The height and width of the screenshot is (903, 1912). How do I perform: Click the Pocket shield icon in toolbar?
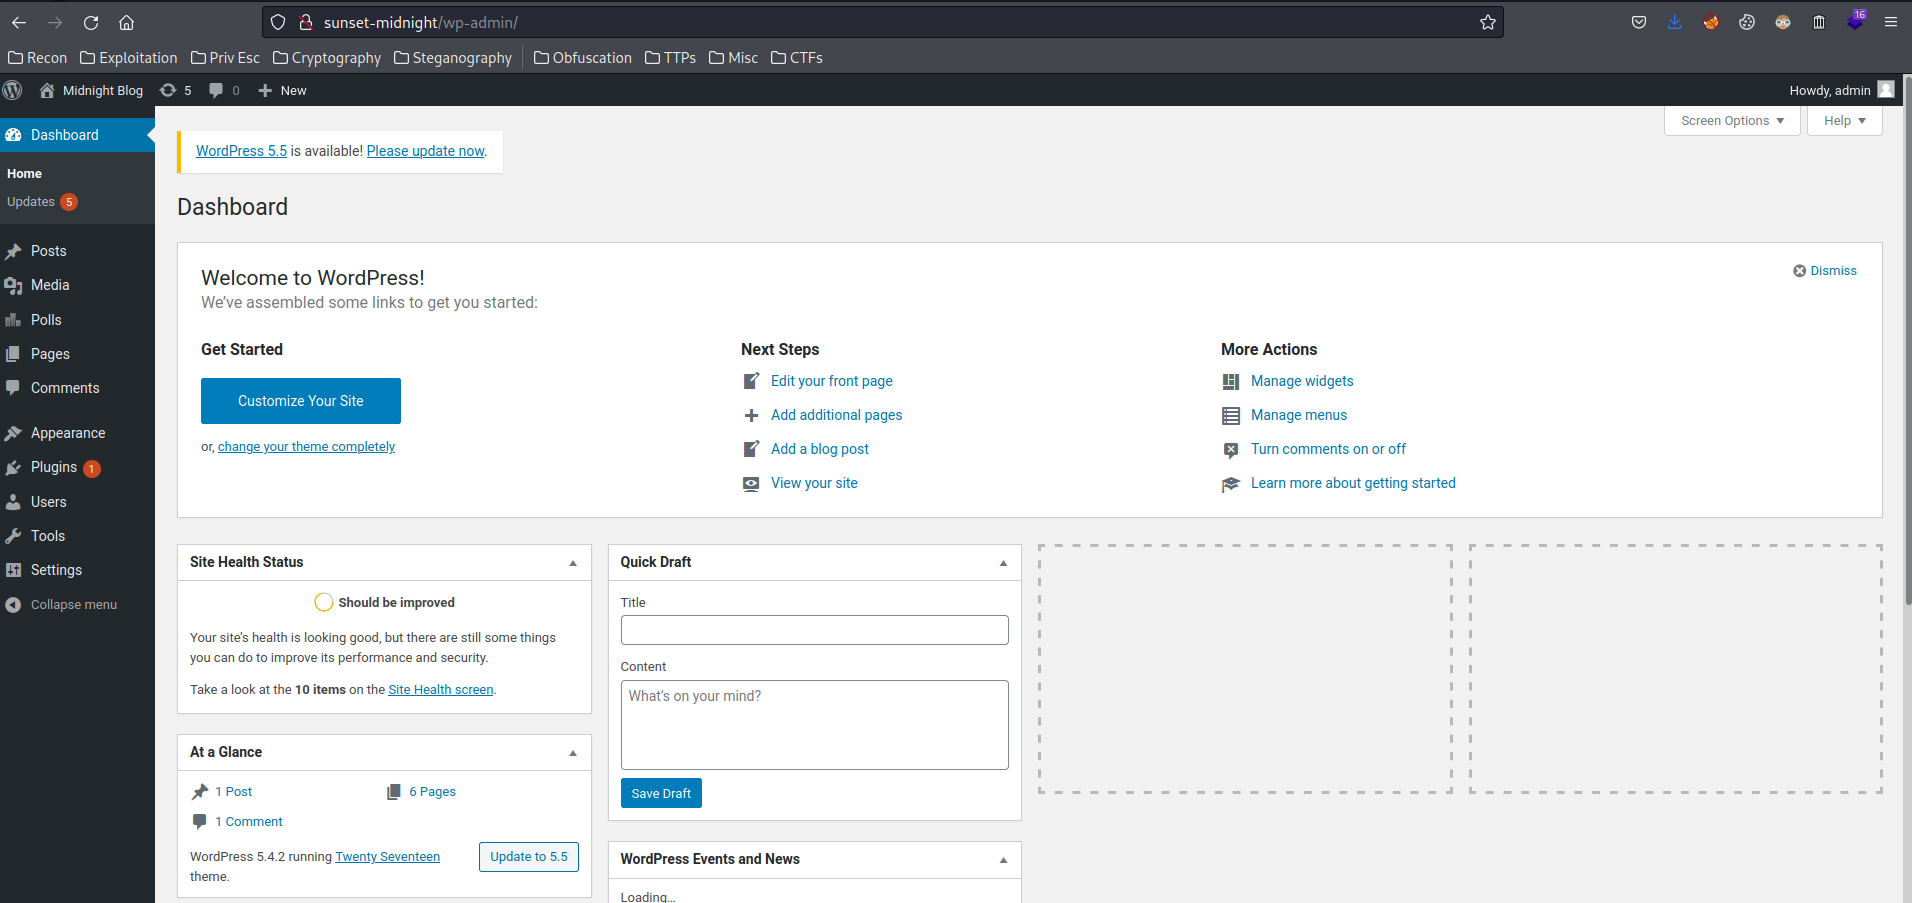tap(1639, 22)
